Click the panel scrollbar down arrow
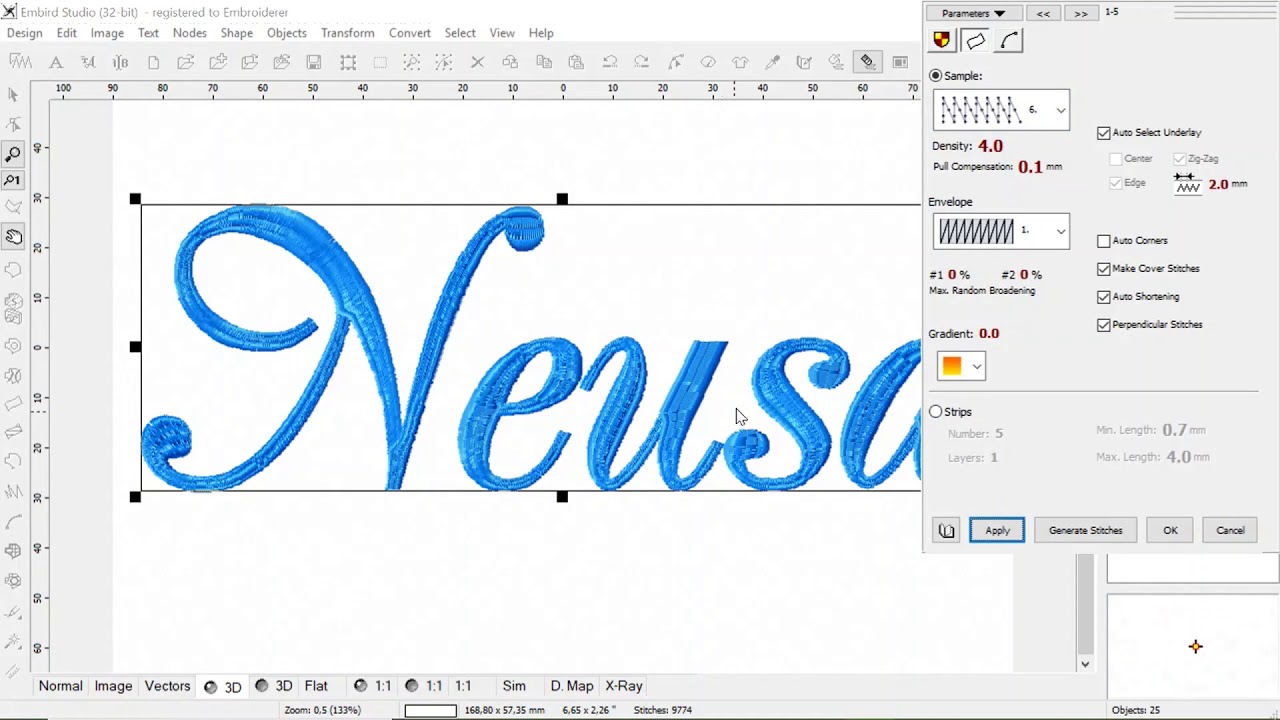Viewport: 1280px width, 720px height. point(1085,663)
